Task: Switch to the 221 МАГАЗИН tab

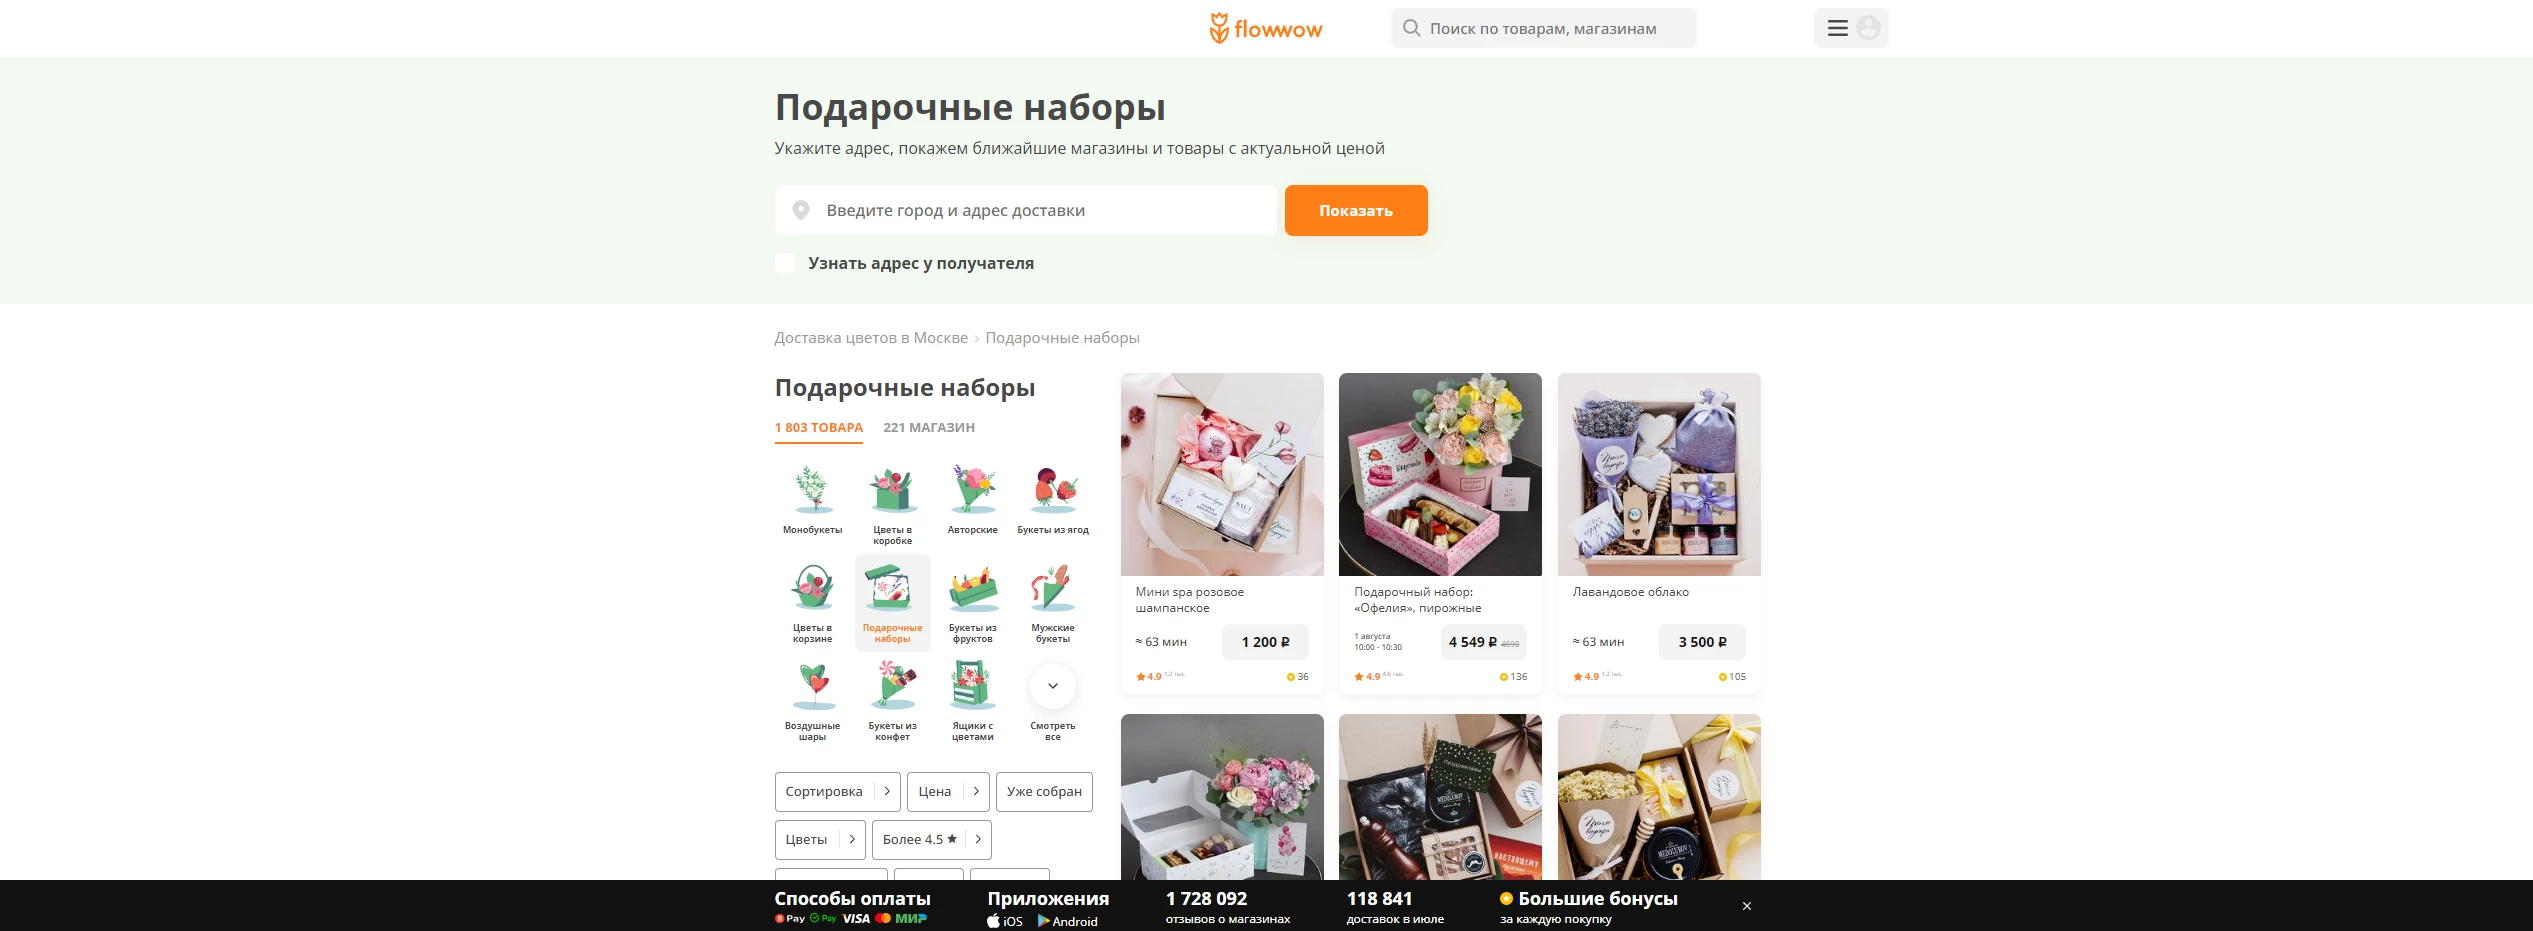Action: tap(929, 428)
